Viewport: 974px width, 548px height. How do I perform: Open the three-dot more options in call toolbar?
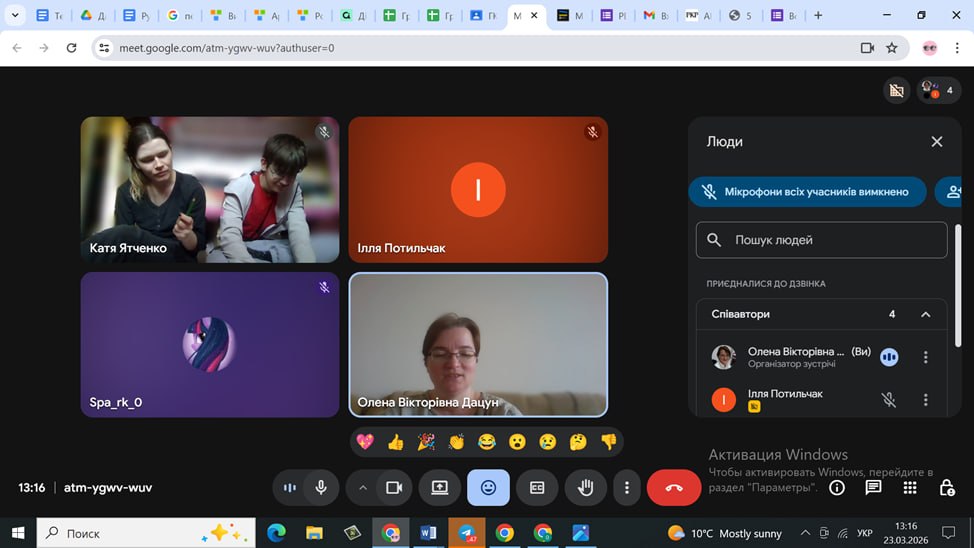point(627,488)
